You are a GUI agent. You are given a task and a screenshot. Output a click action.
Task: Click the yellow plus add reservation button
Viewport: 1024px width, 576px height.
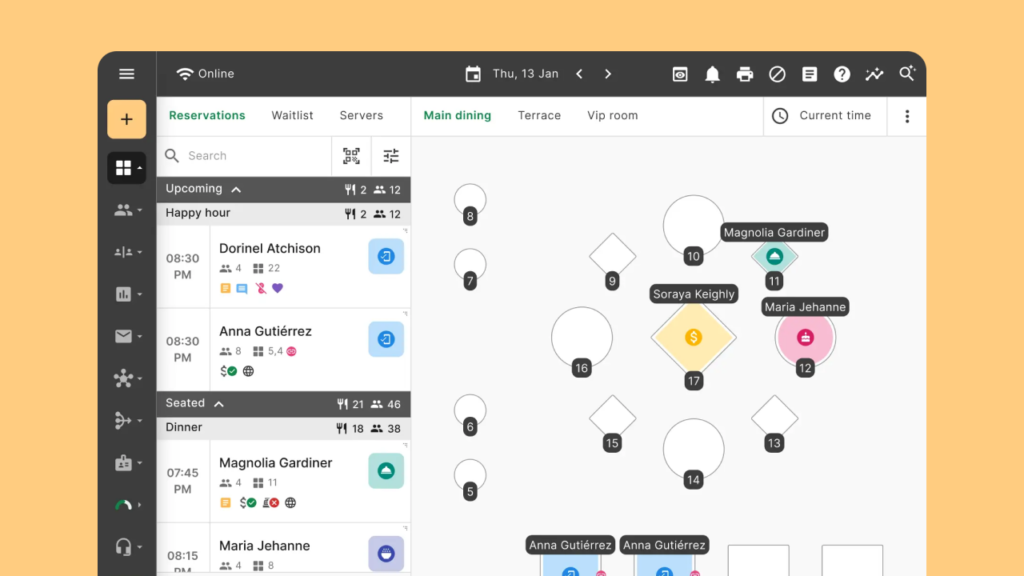[x=126, y=119]
